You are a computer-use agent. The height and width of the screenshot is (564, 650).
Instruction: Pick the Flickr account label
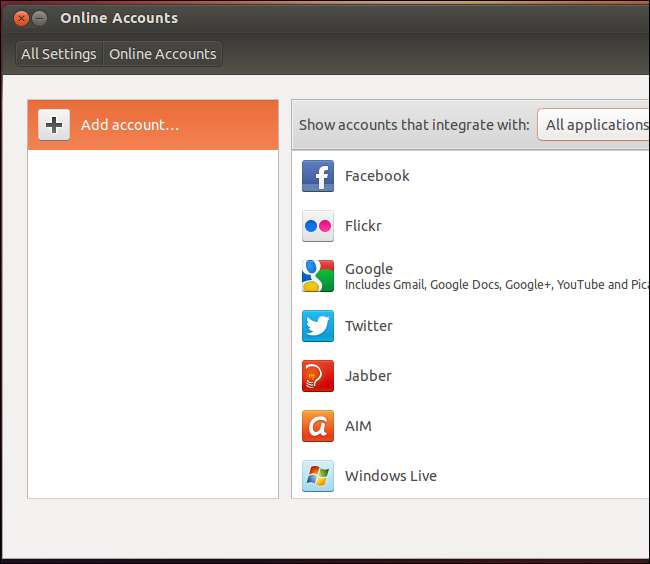(363, 226)
